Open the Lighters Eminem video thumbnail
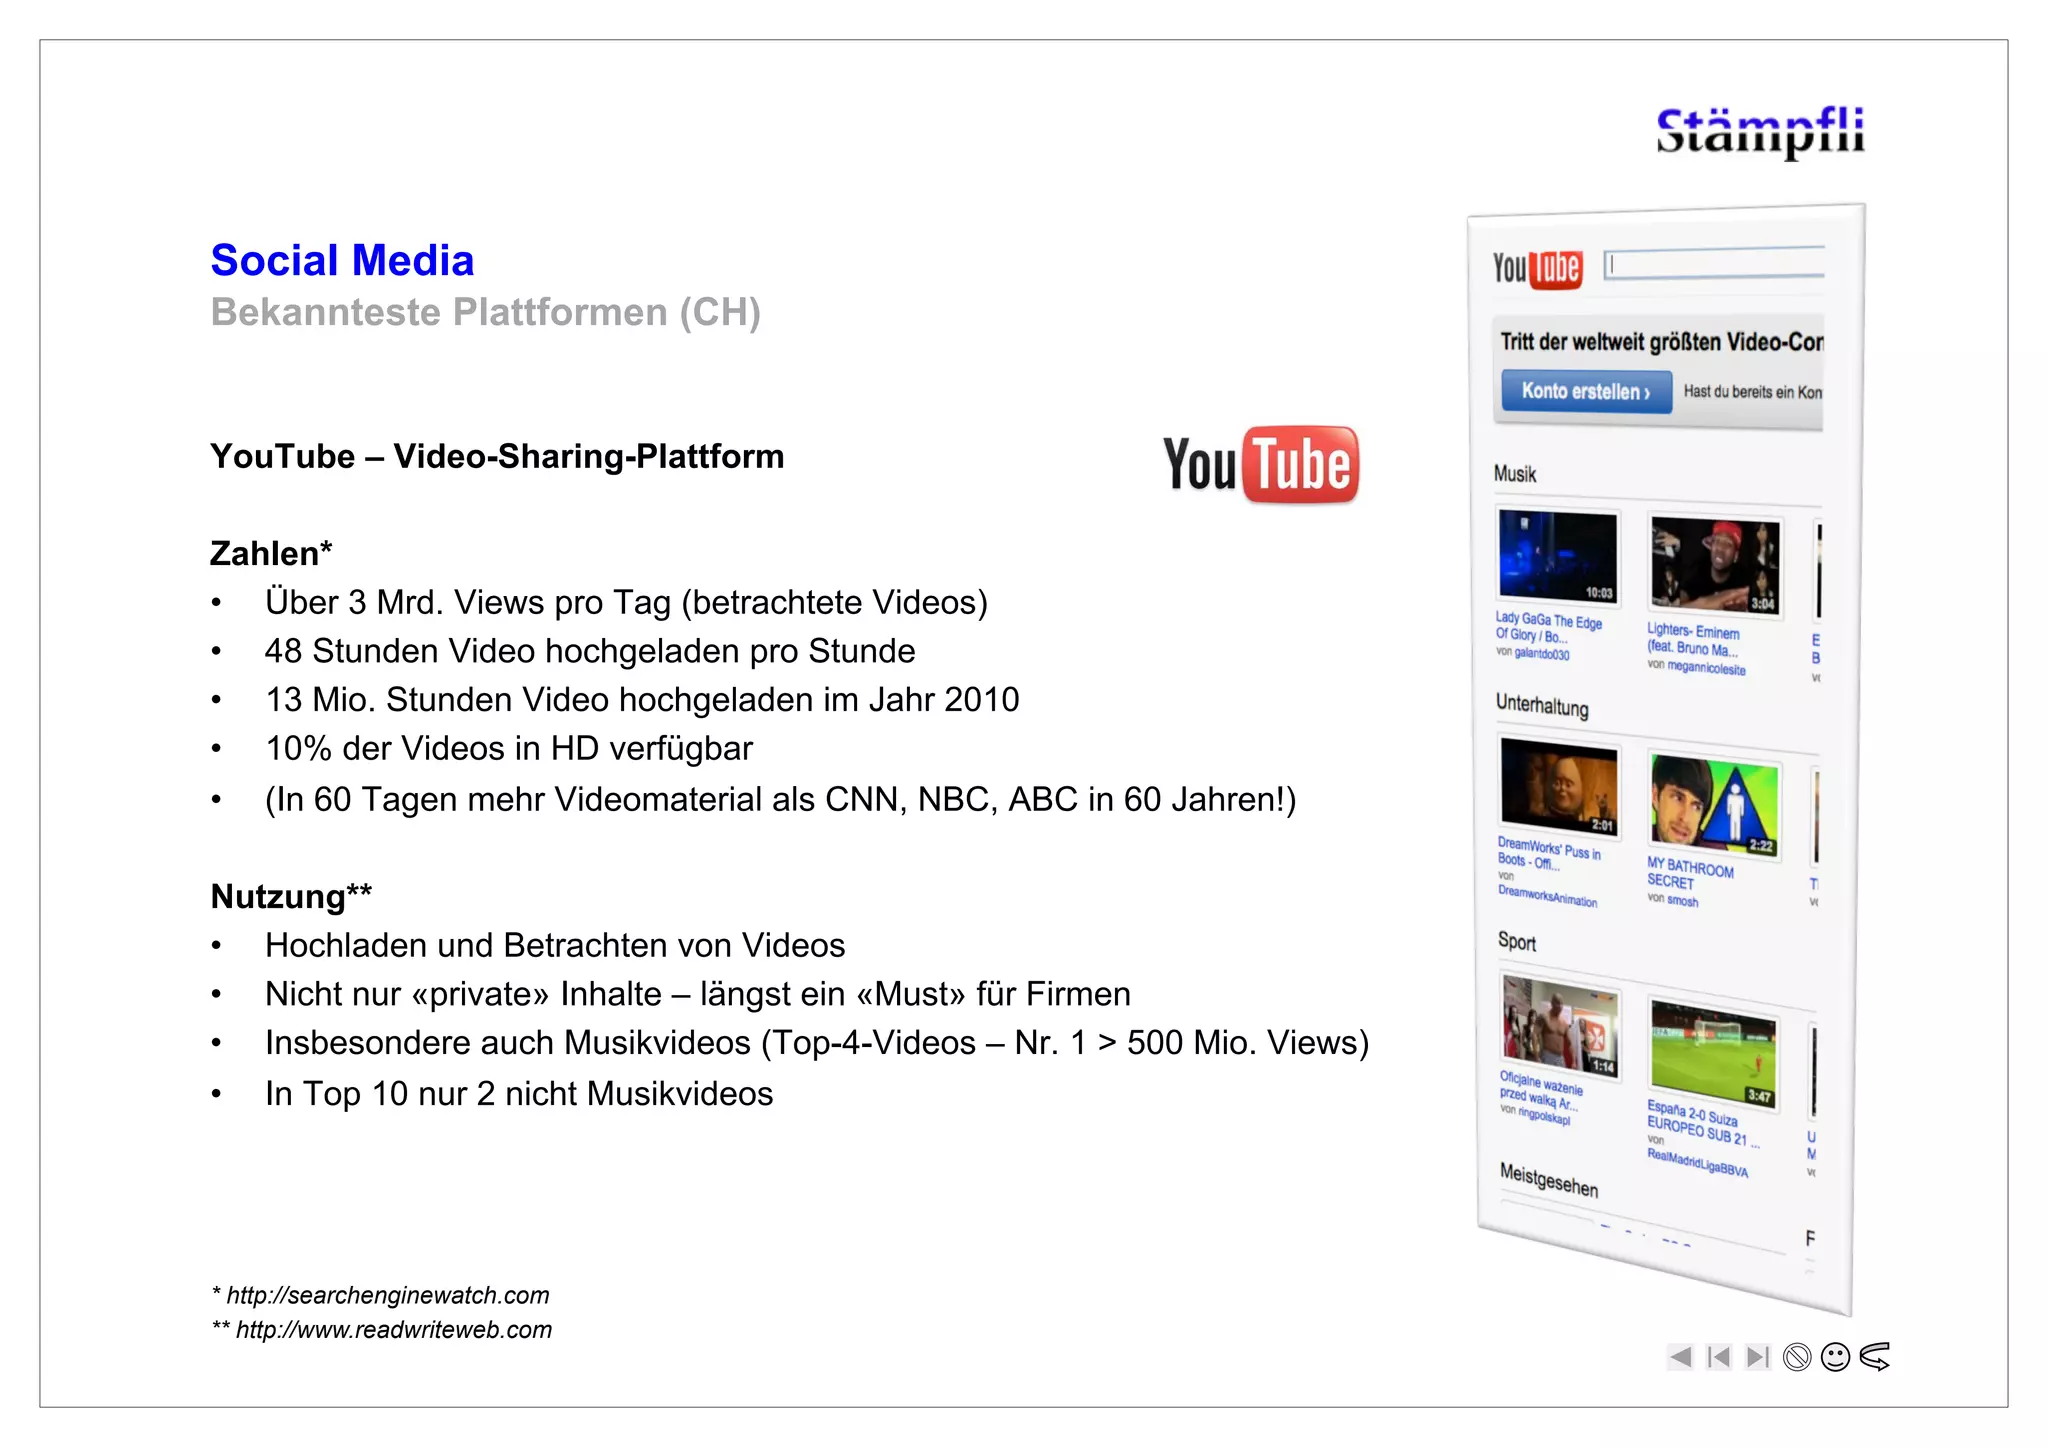Screen dimensions: 2048x1447 1715,565
